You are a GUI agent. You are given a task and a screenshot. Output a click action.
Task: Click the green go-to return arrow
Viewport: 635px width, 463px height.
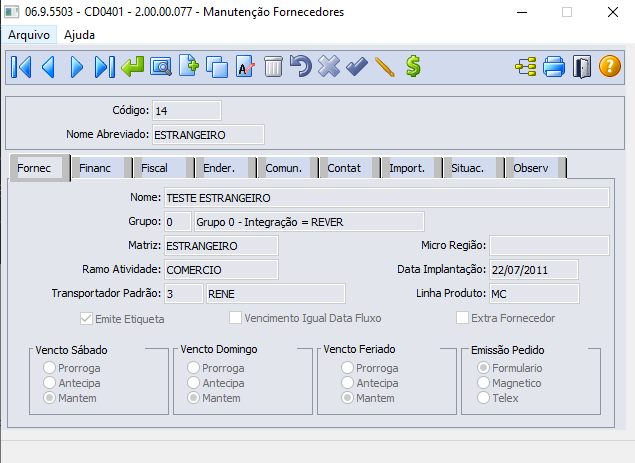132,67
